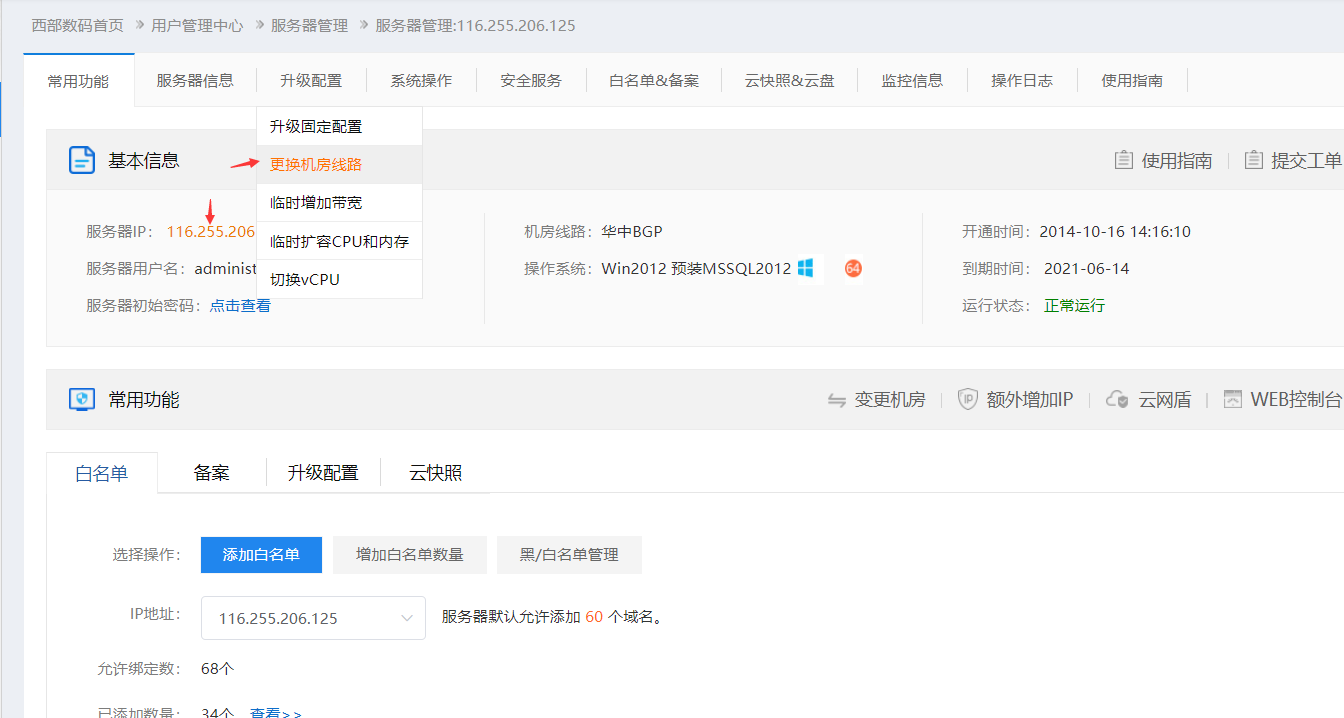The height and width of the screenshot is (718, 1344).
Task: Click the 变更机房 transfer arrows icon
Action: coord(838,398)
